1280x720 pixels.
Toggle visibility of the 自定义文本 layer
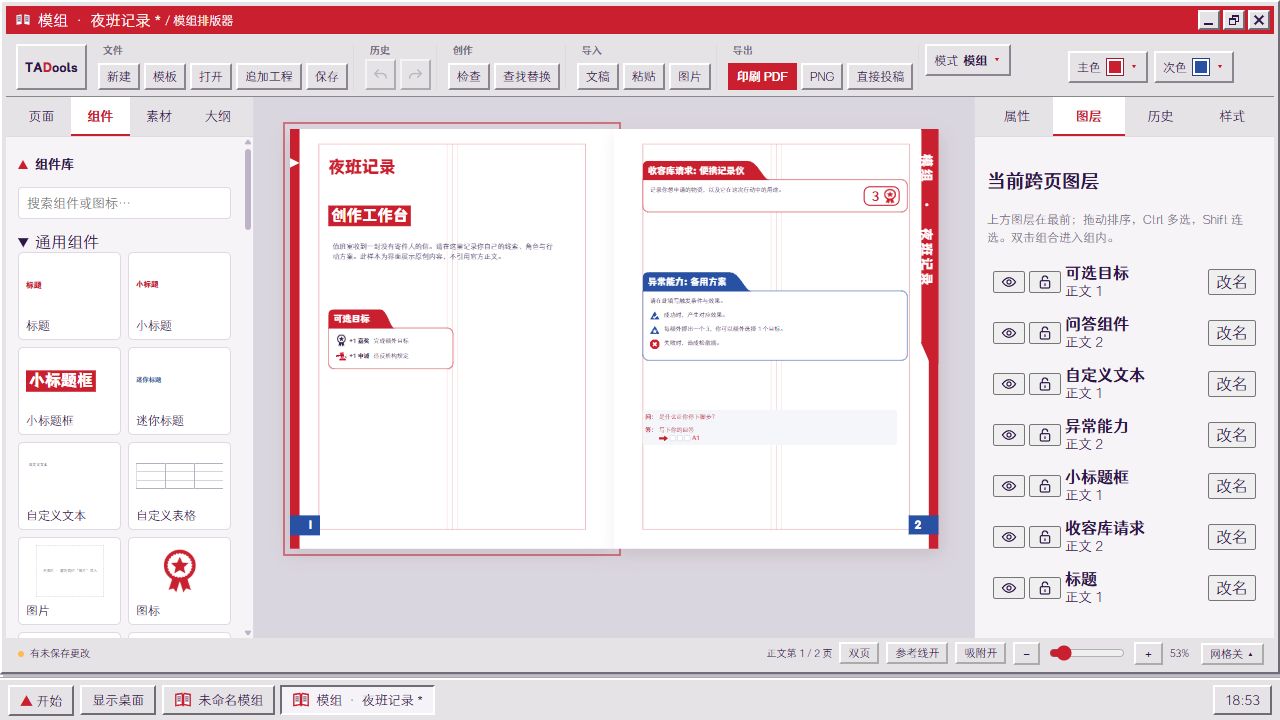(1009, 384)
